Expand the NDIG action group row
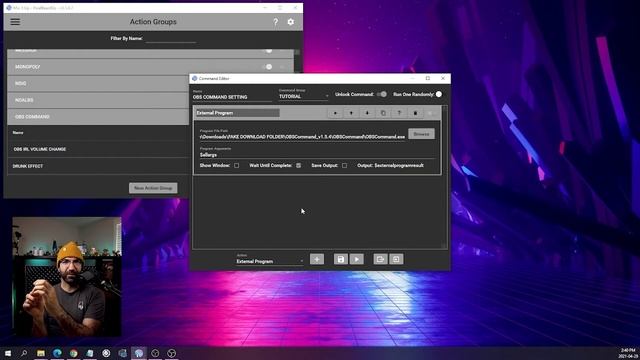This screenshot has width=640, height=360. [x=98, y=83]
